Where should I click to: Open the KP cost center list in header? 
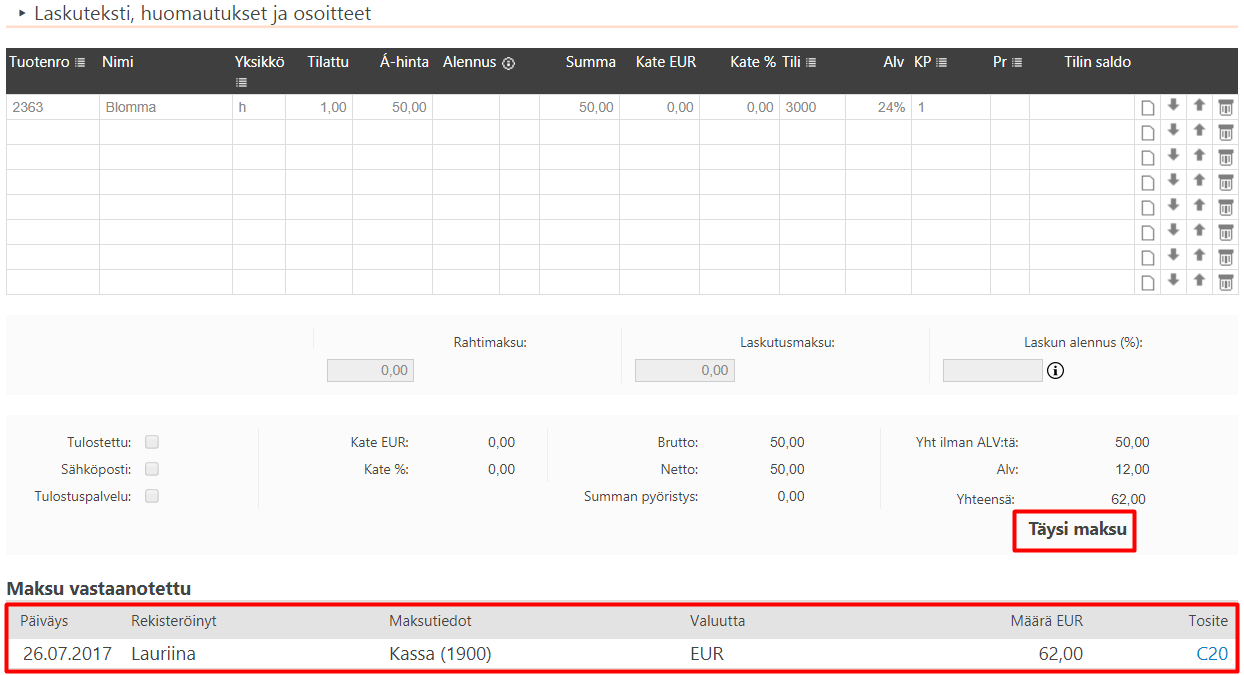(941, 63)
